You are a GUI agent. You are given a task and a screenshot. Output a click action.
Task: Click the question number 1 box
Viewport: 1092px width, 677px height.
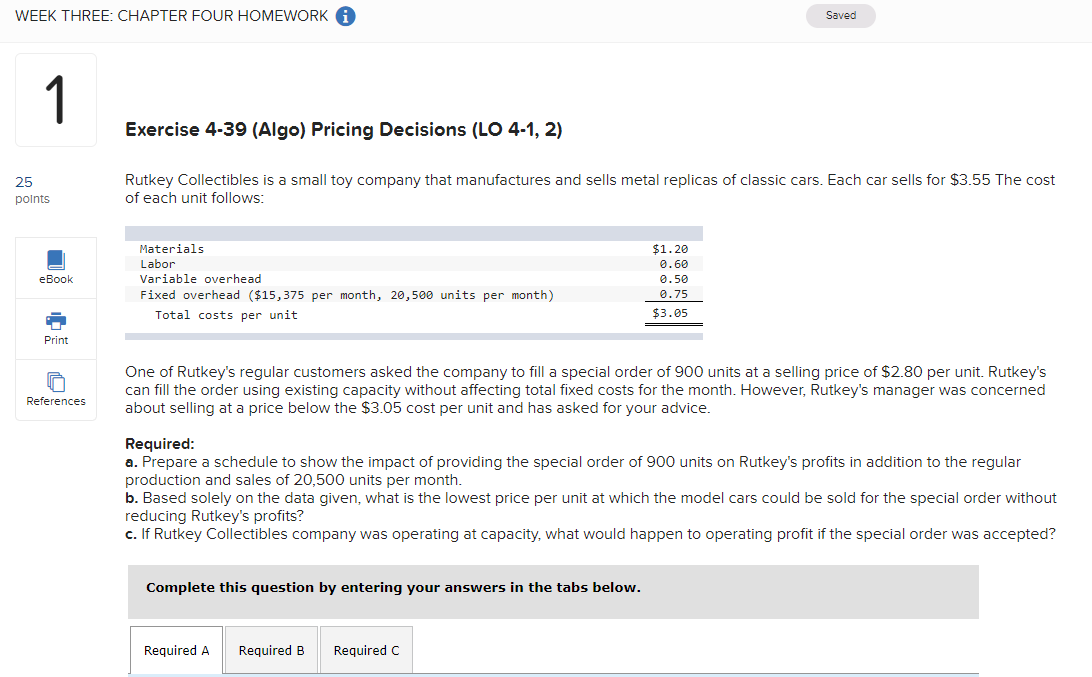[x=55, y=99]
